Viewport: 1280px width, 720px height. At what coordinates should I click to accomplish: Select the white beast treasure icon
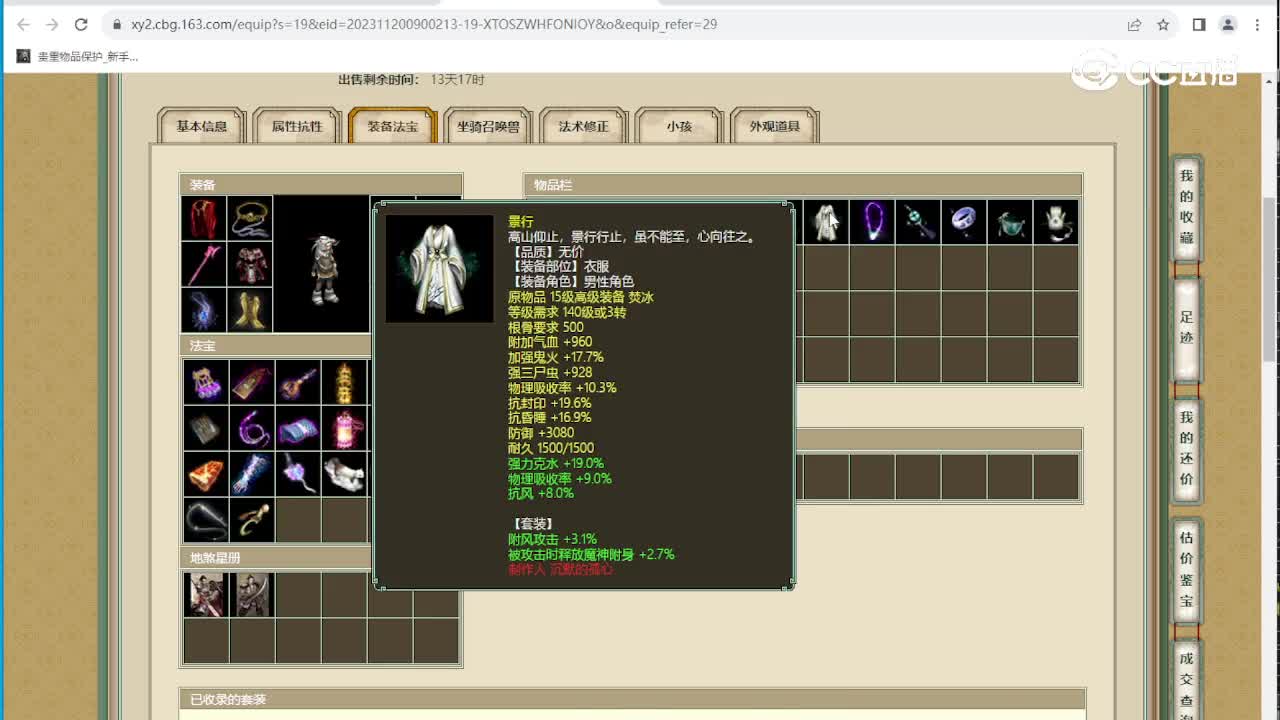(x=344, y=474)
